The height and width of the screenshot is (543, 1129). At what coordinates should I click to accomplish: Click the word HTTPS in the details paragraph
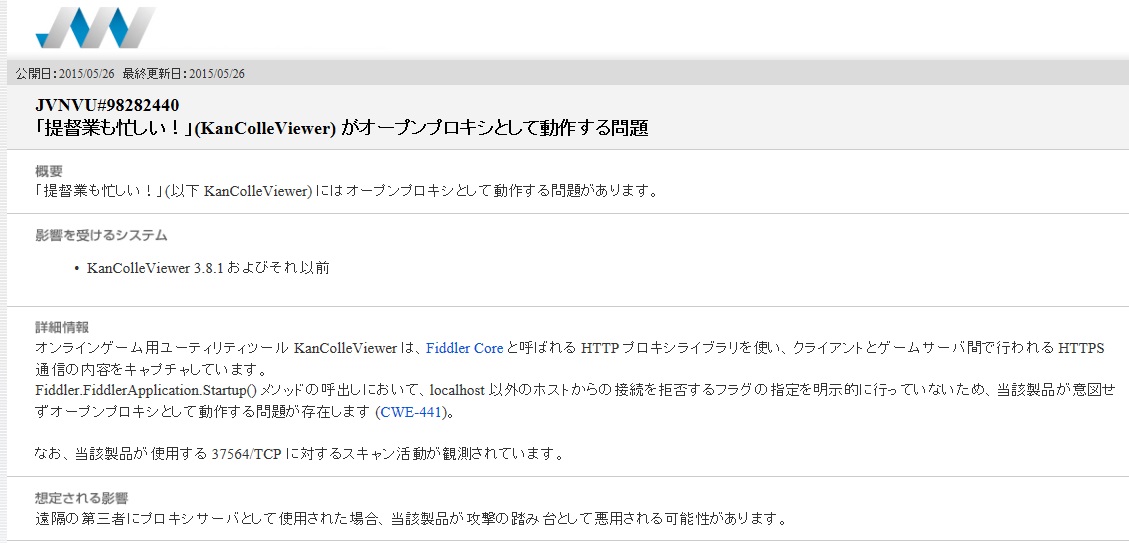pyautogui.click(x=1080, y=348)
